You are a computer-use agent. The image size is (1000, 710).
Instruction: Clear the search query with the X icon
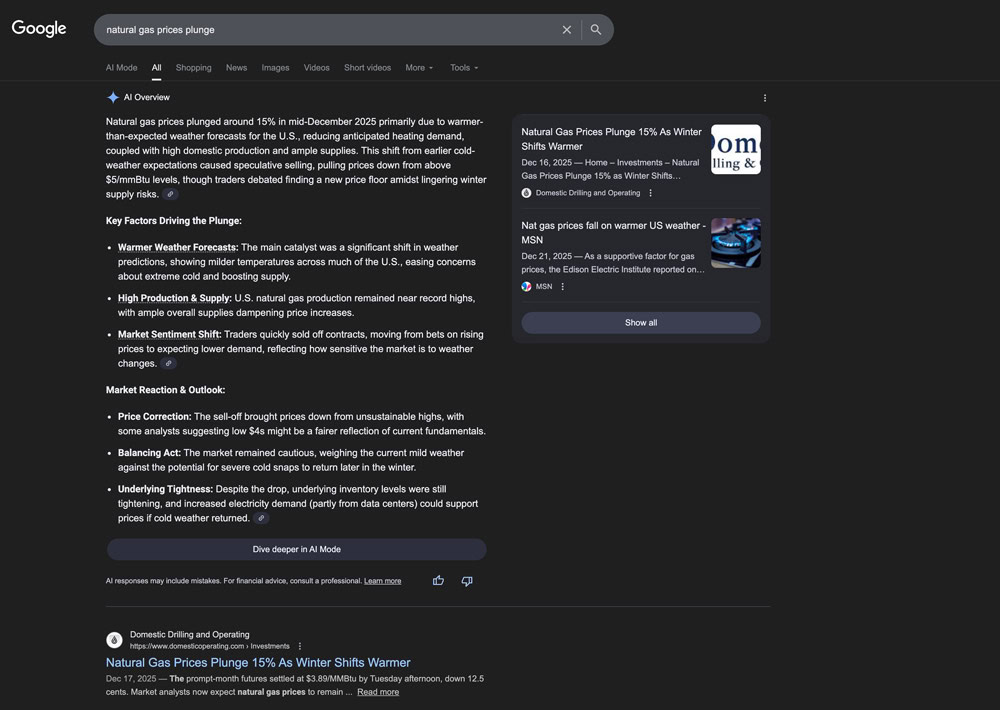point(566,29)
